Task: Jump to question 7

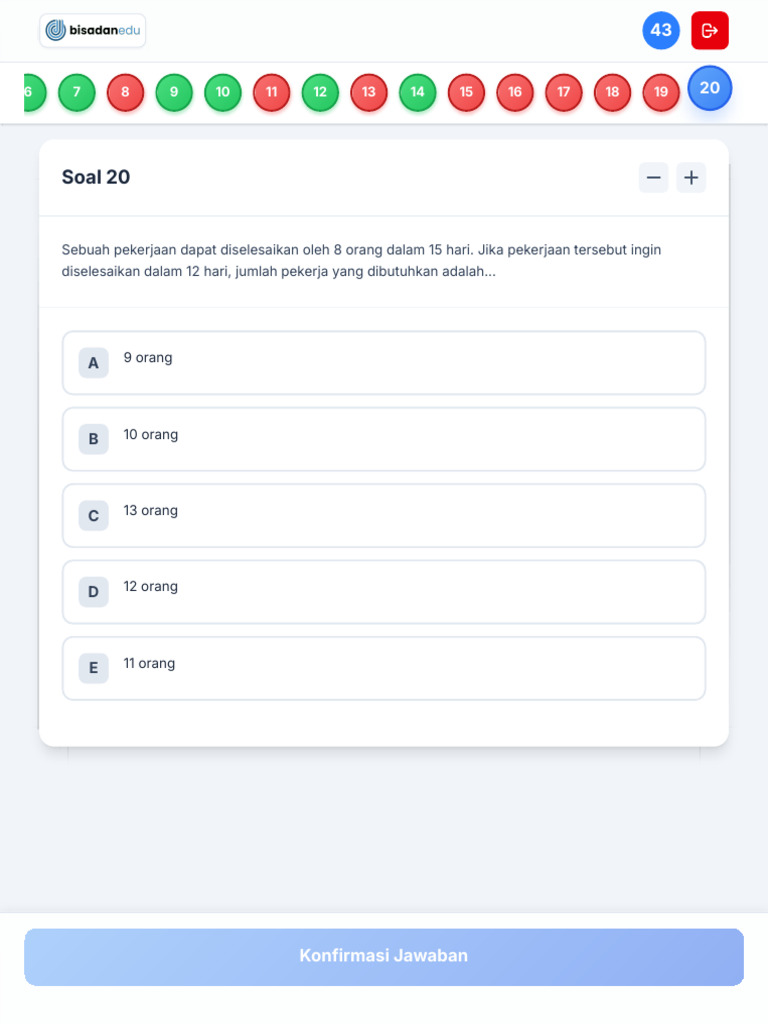Action: pyautogui.click(x=76, y=92)
